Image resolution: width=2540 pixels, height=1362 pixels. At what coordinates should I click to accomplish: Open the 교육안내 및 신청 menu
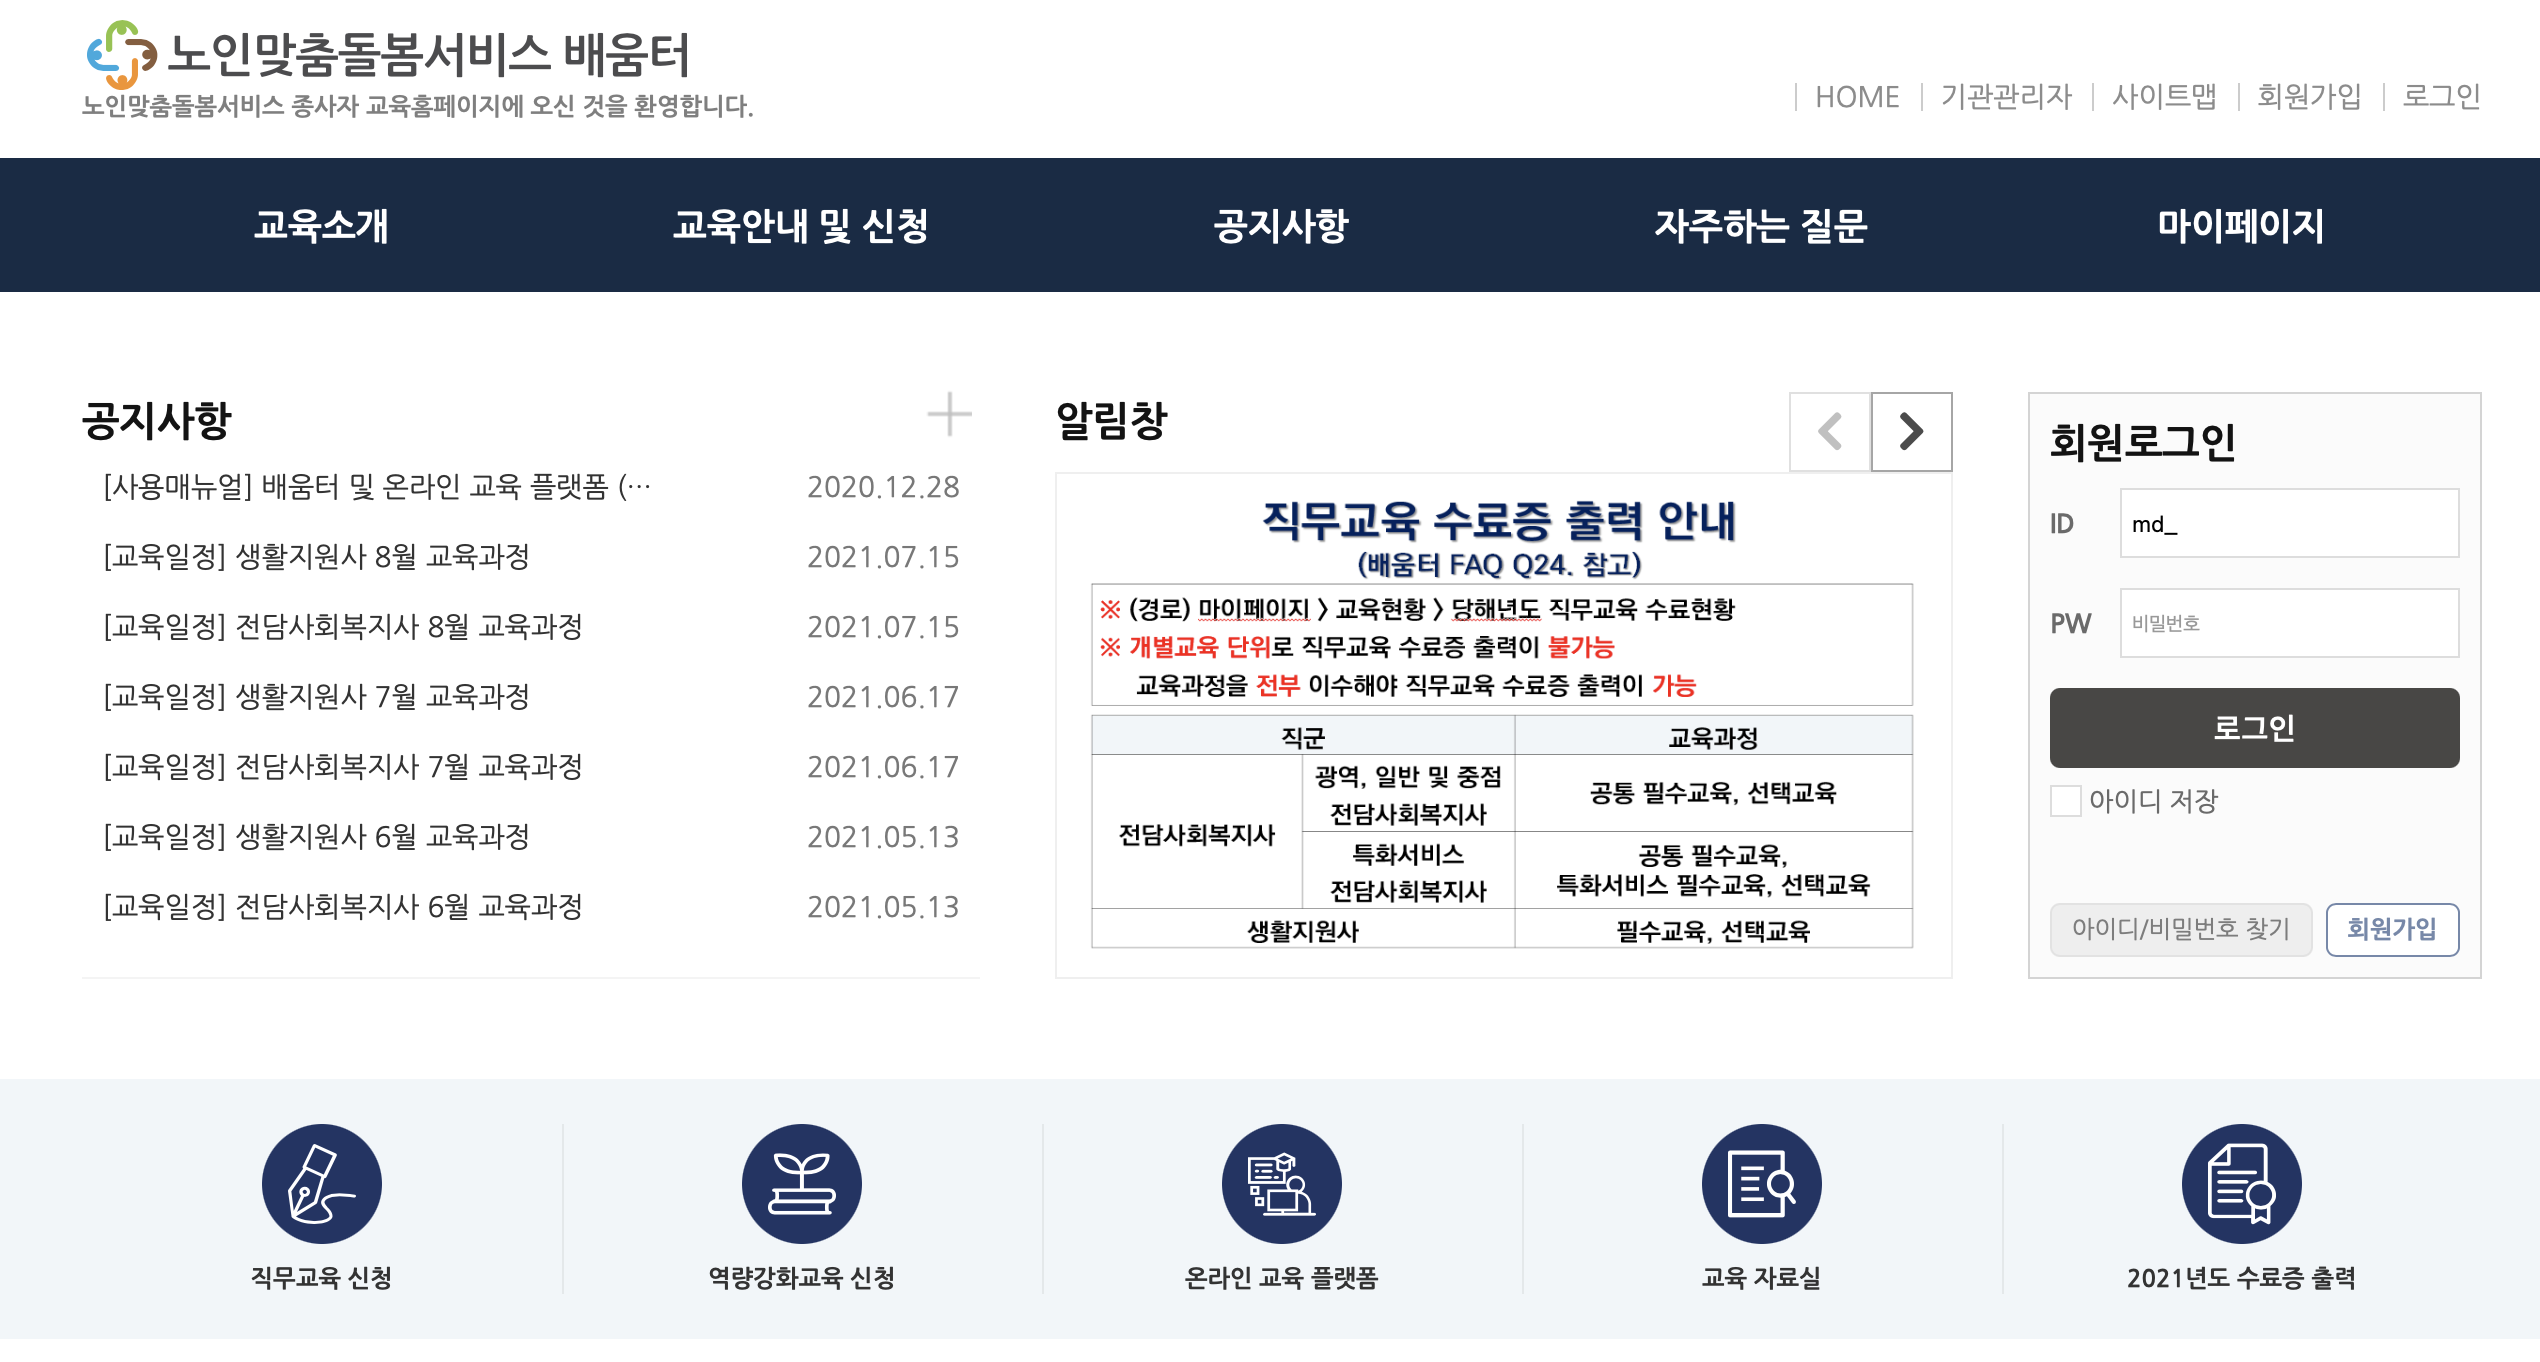(x=800, y=225)
